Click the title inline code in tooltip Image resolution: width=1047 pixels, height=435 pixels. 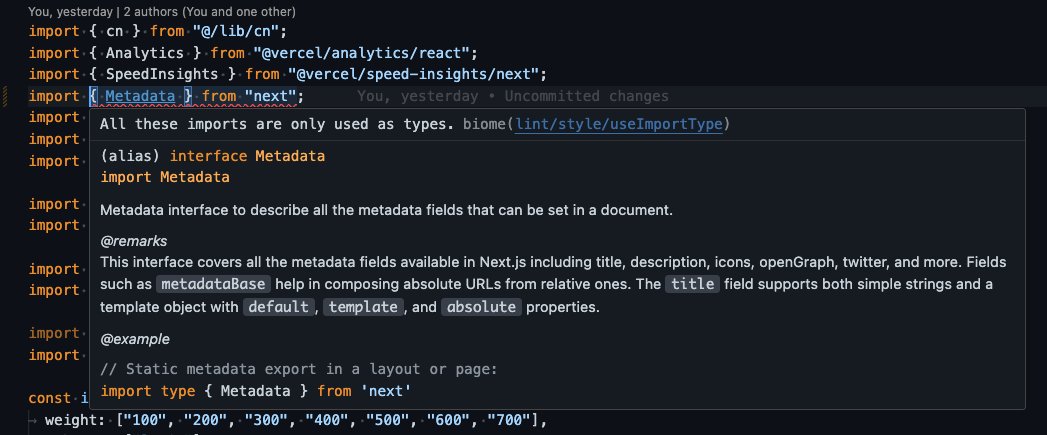tap(692, 285)
